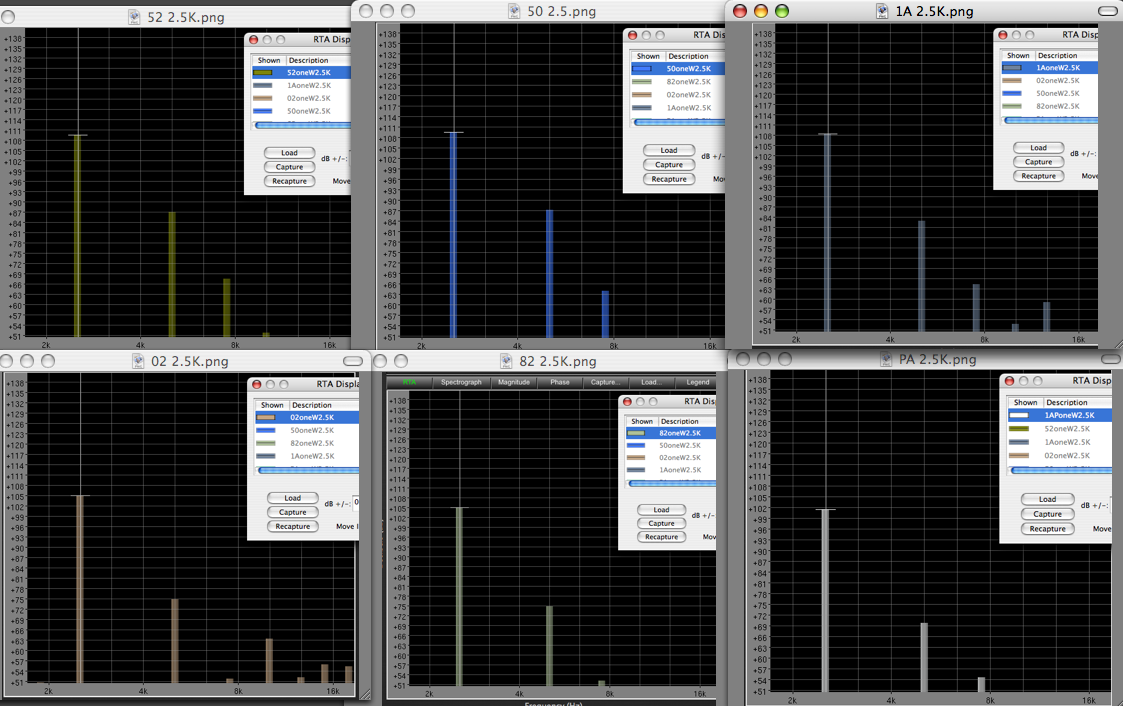Screen dimensions: 1123x706
Task: Toggle toolbar pill button in PA 2.5K.png window
Action: point(1111,359)
